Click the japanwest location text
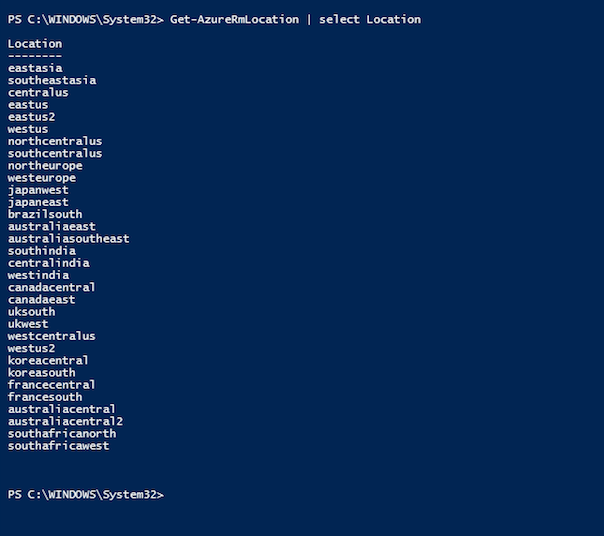Screen dimensions: 604x536 point(38,190)
